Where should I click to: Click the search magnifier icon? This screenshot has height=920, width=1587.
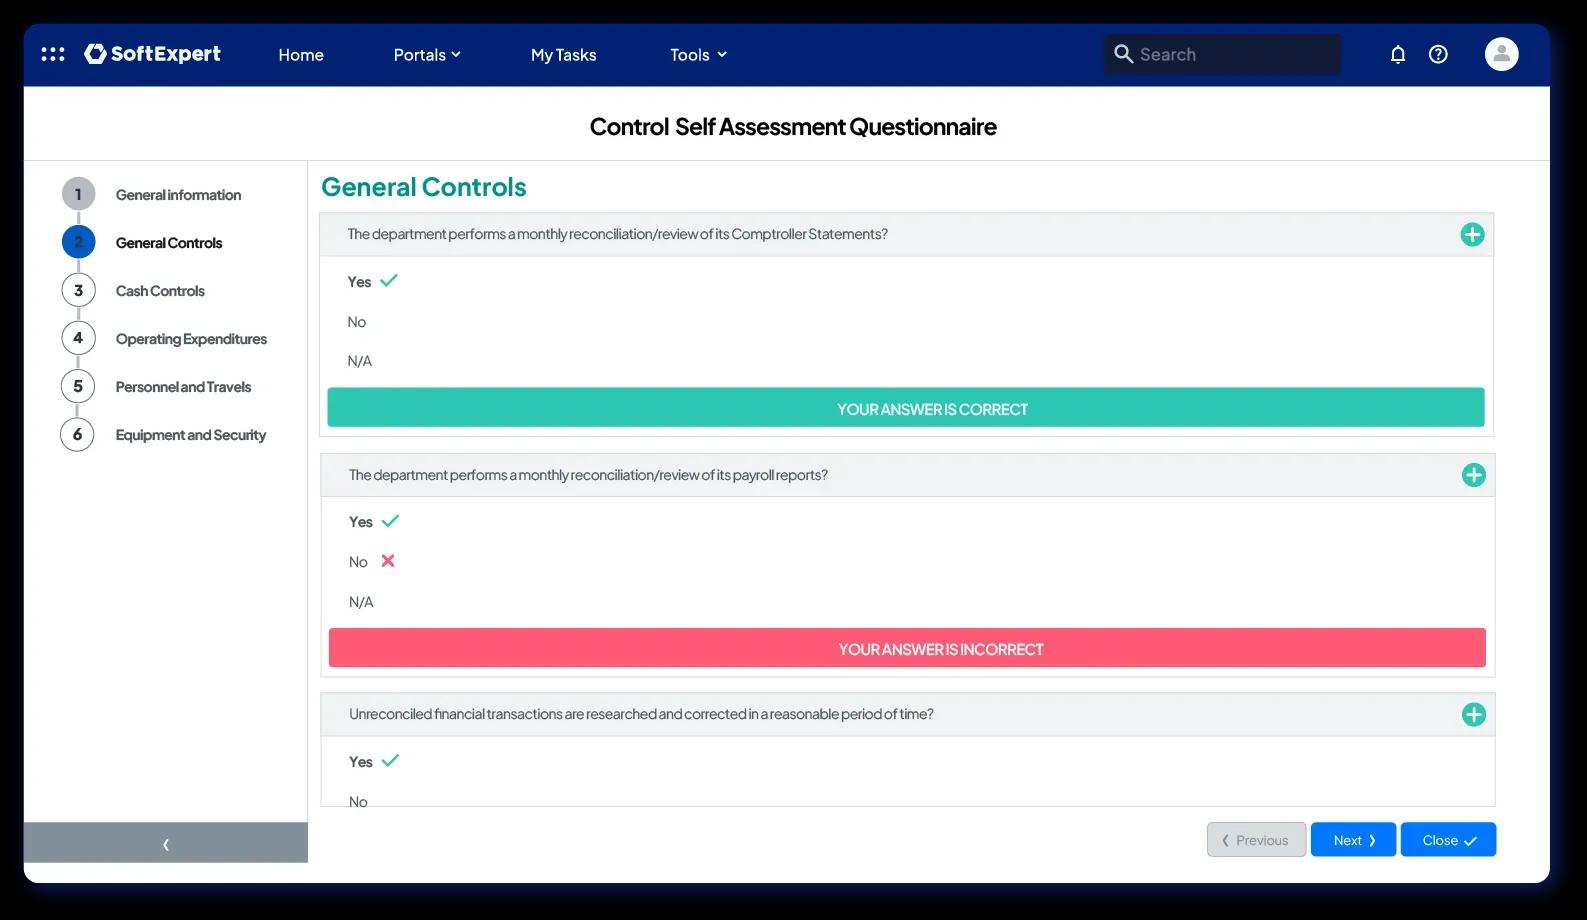pyautogui.click(x=1123, y=54)
